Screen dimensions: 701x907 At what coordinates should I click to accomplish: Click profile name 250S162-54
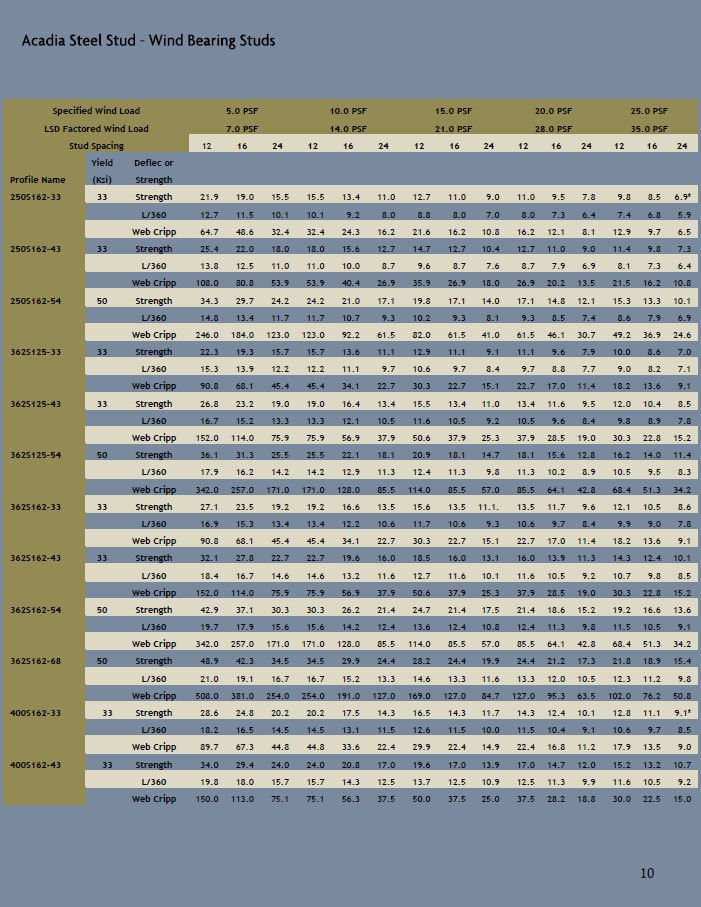click(x=35, y=300)
